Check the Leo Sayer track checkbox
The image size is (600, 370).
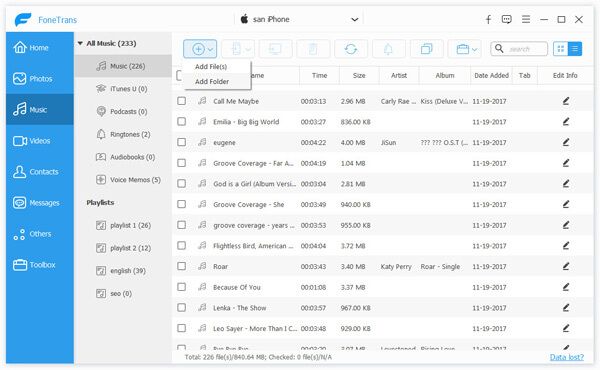181,328
